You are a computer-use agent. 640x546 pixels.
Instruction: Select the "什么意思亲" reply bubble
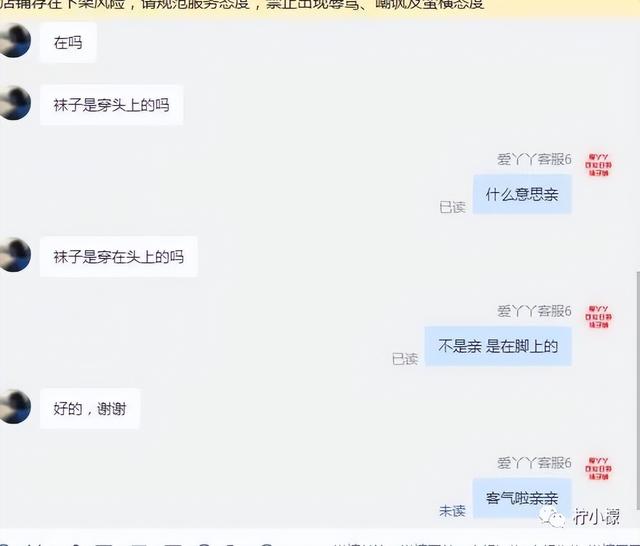coord(522,194)
